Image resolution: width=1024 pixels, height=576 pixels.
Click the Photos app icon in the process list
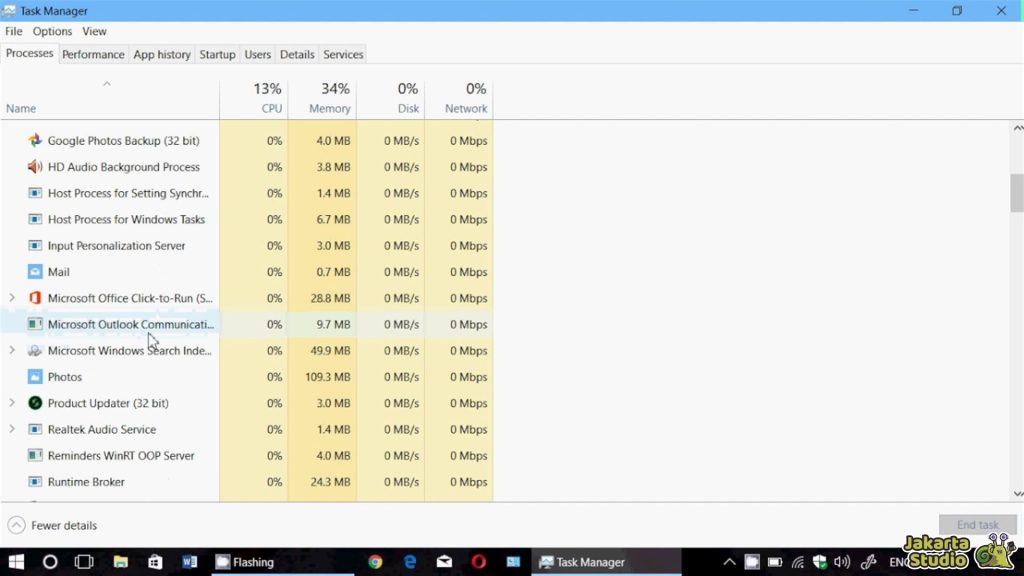tap(37, 377)
